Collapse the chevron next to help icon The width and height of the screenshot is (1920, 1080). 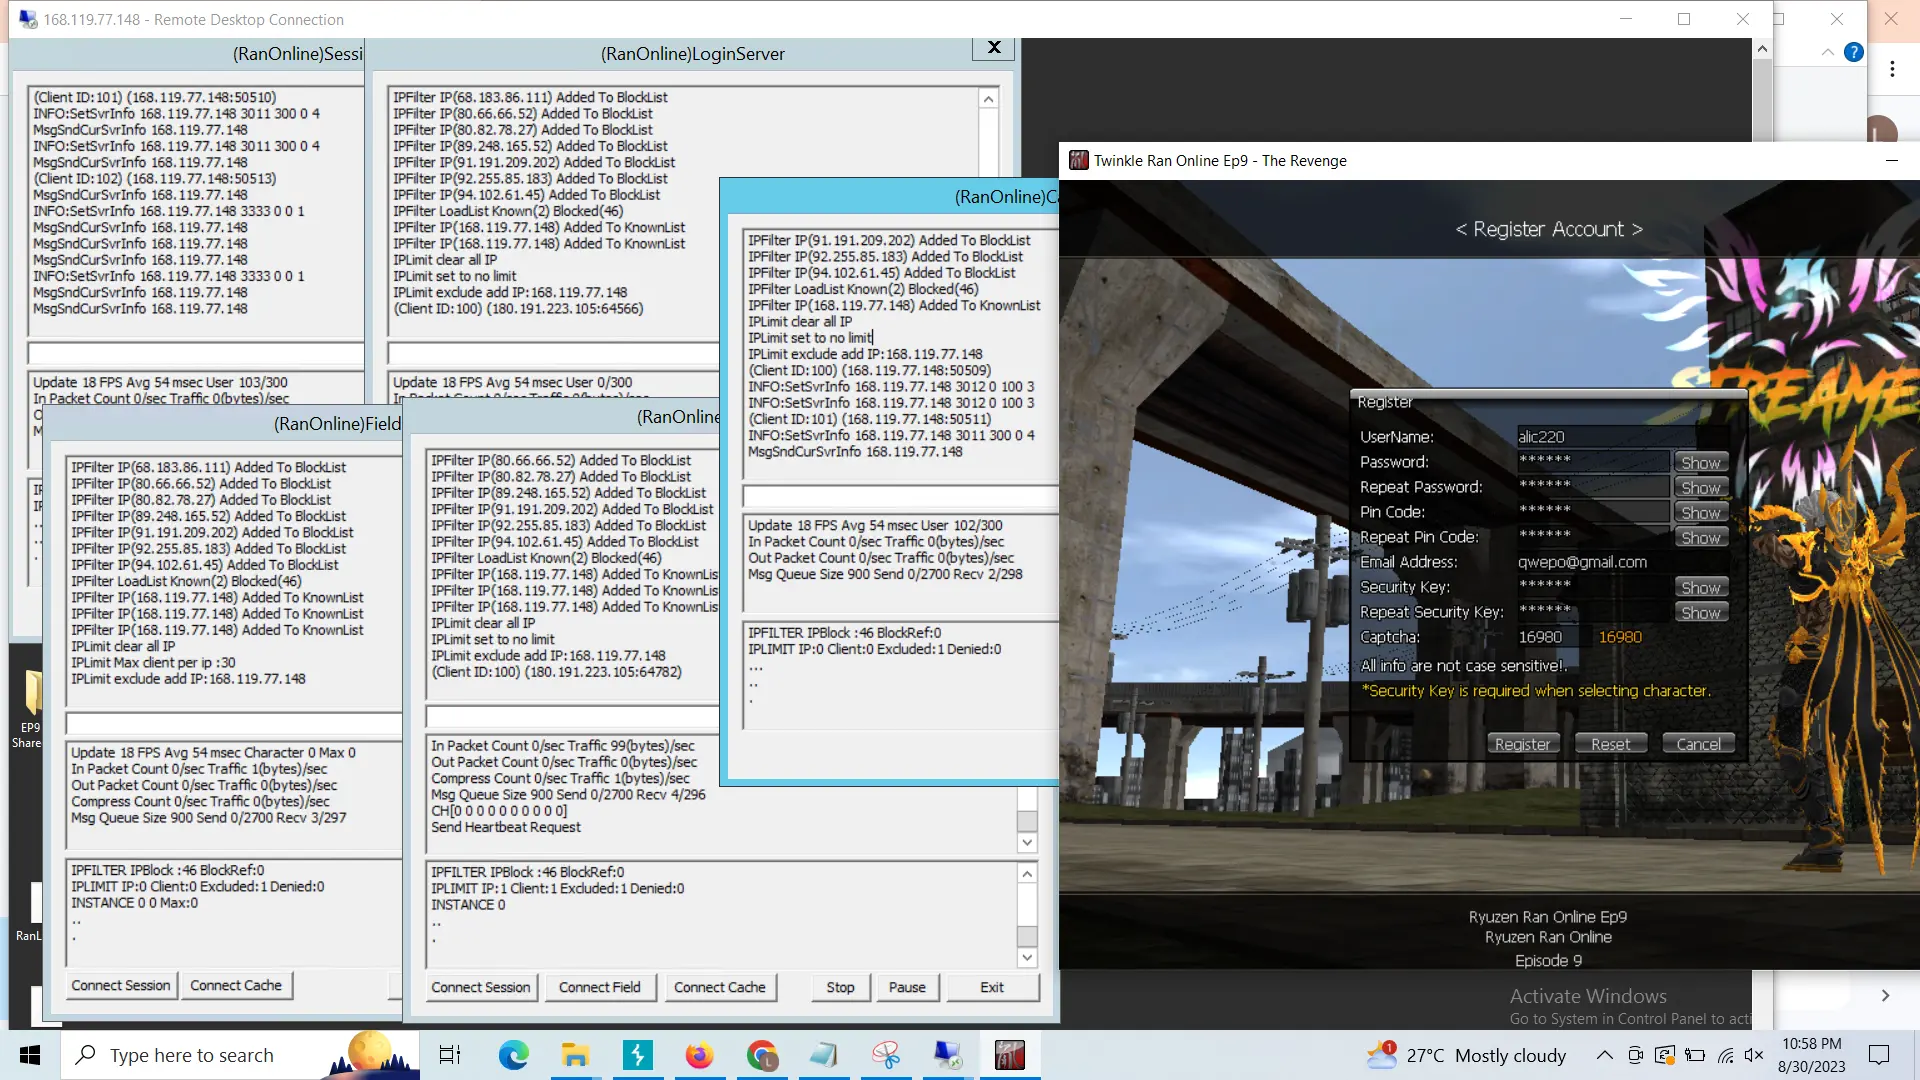click(x=1827, y=52)
